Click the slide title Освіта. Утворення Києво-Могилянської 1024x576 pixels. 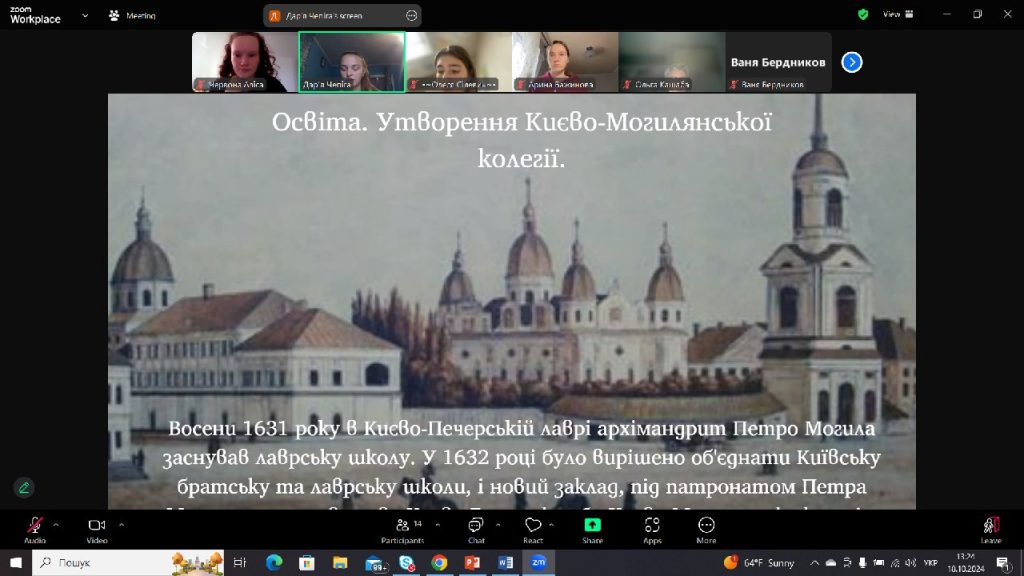[x=522, y=123]
